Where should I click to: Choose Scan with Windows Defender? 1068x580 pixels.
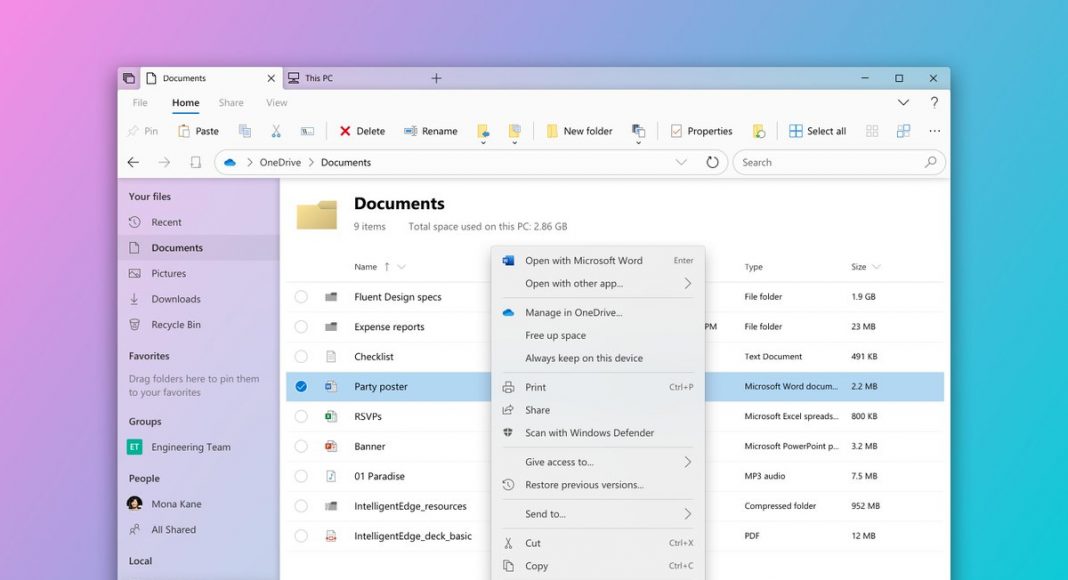(x=598, y=432)
